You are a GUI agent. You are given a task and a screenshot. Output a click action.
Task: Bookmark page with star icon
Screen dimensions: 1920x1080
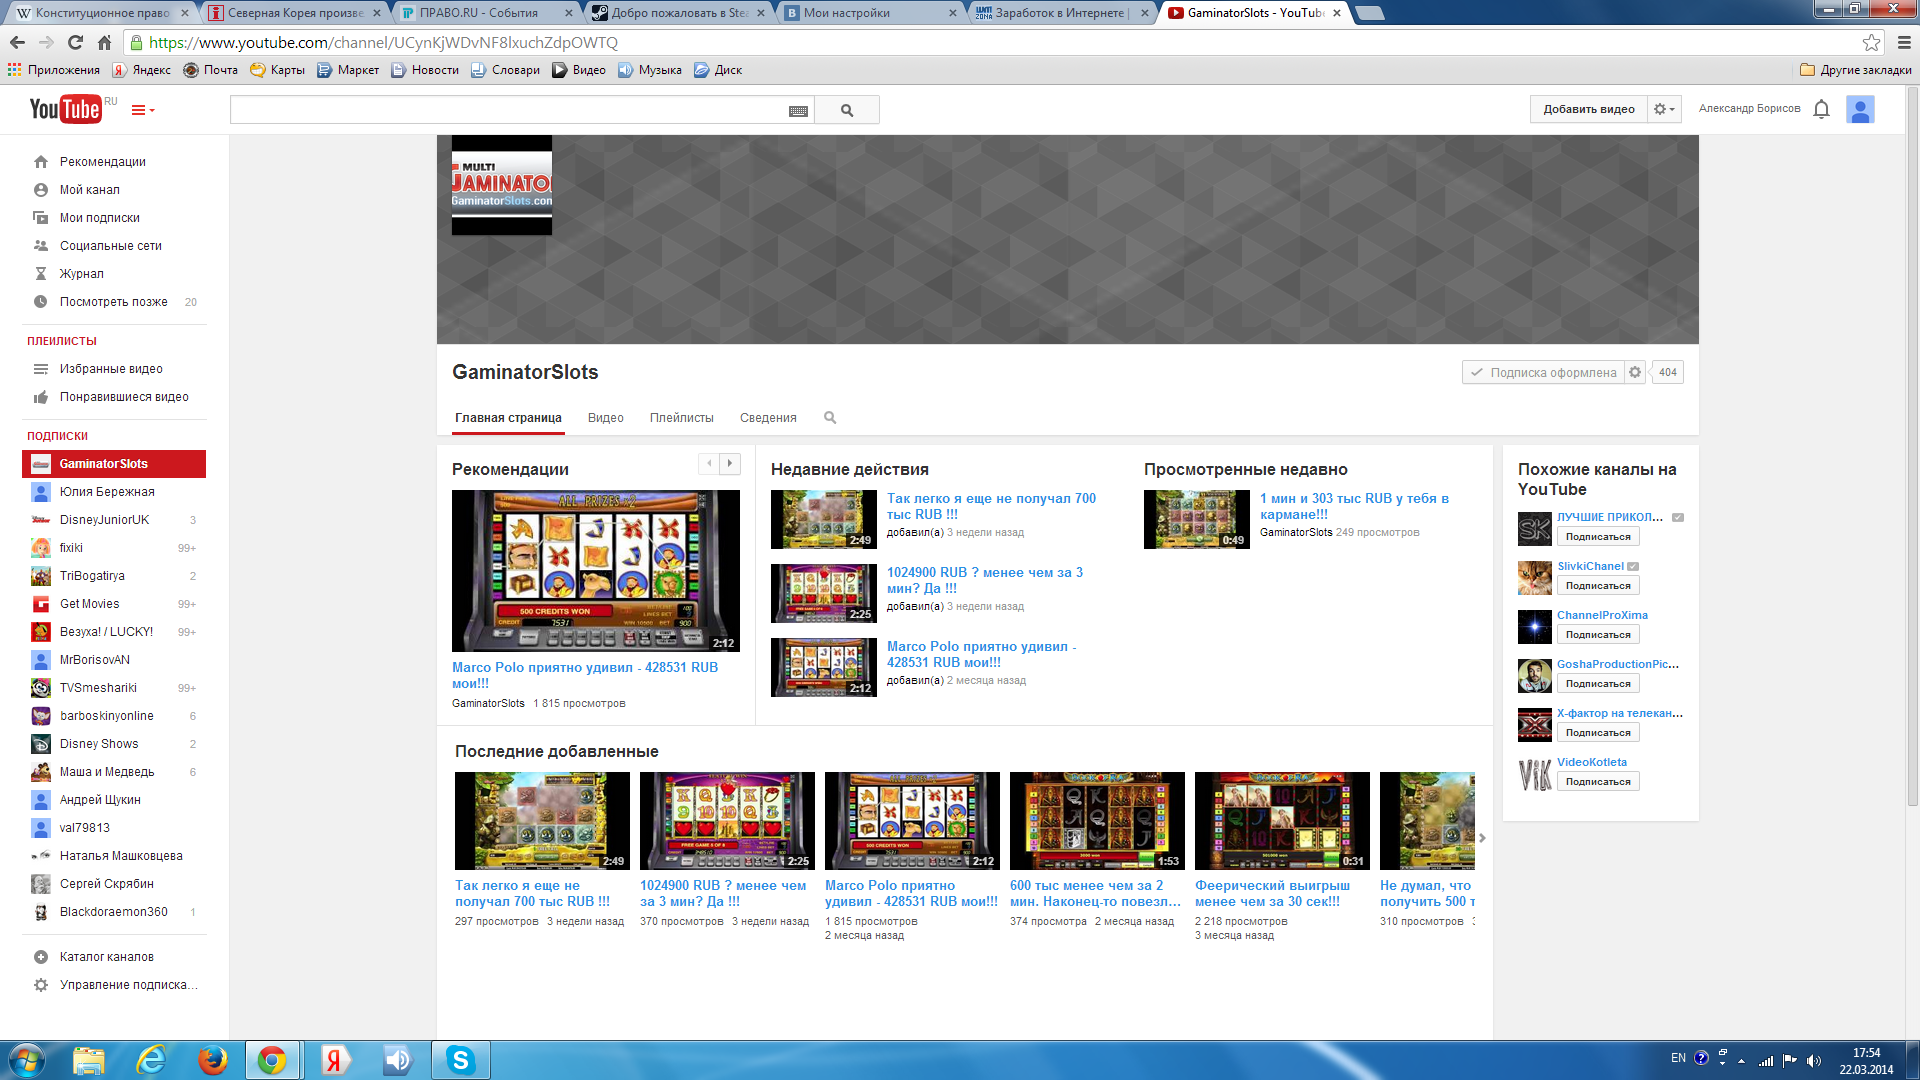pyautogui.click(x=1871, y=42)
